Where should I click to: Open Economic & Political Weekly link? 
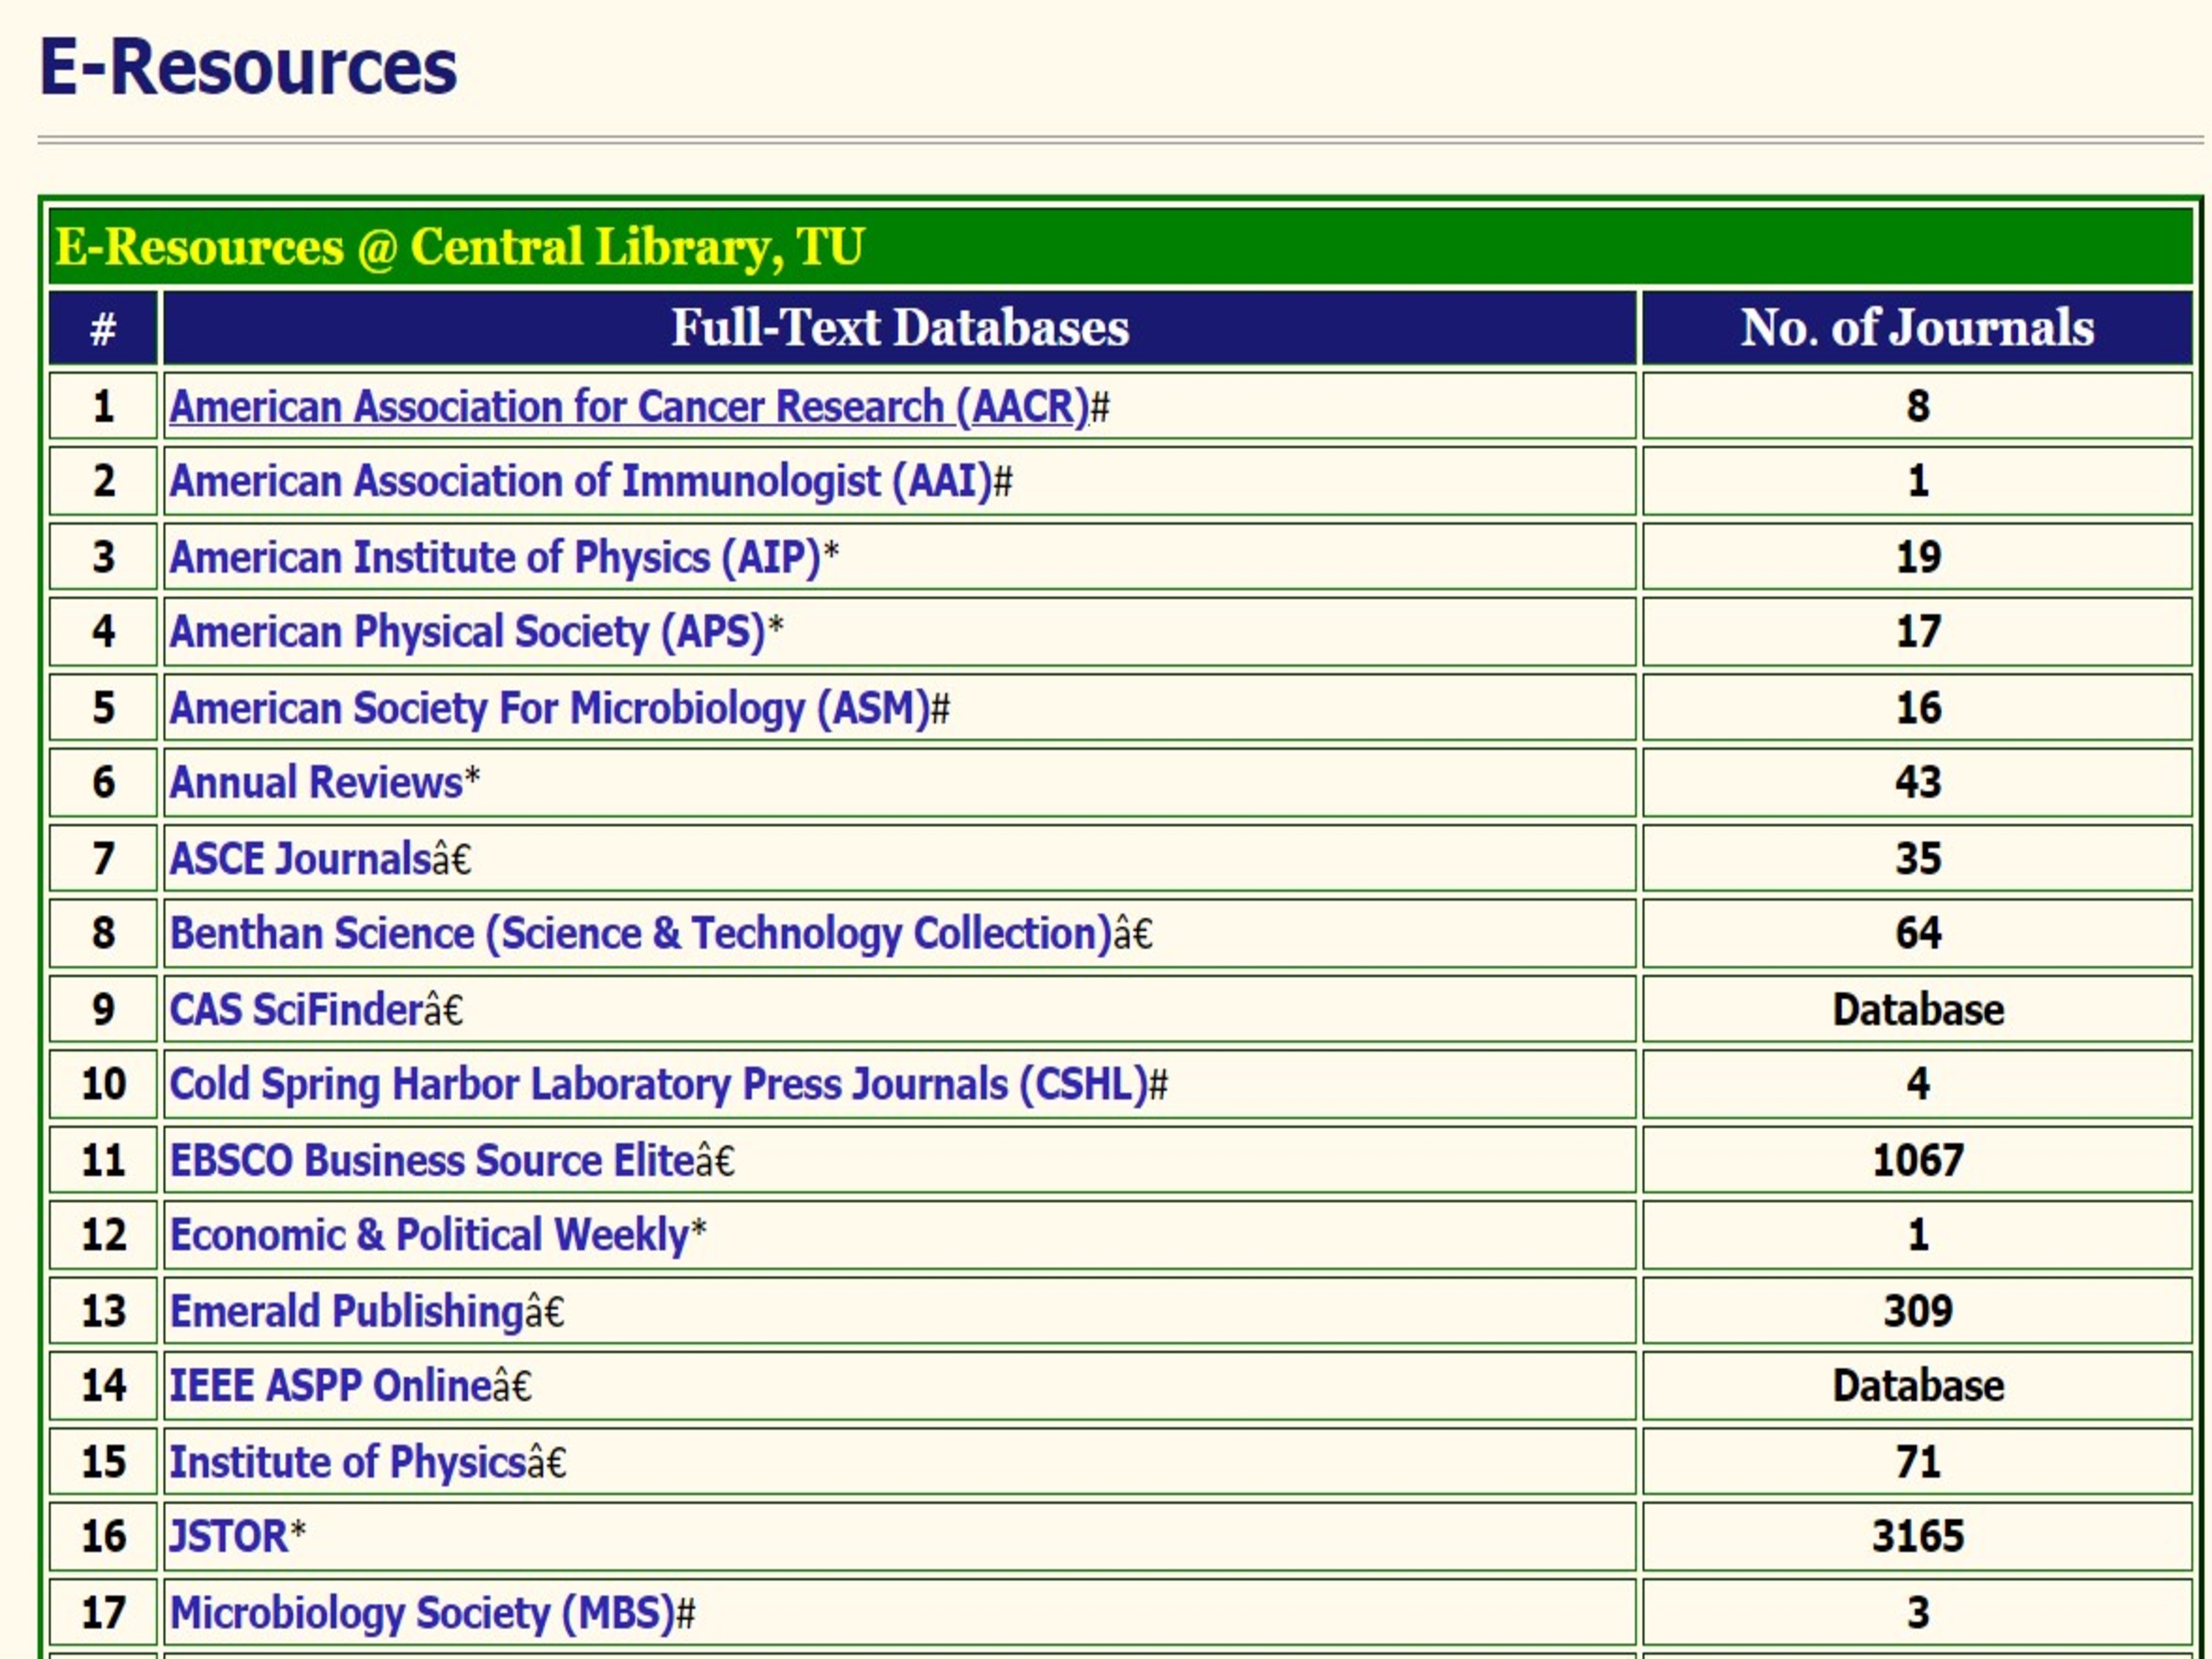tap(429, 1235)
